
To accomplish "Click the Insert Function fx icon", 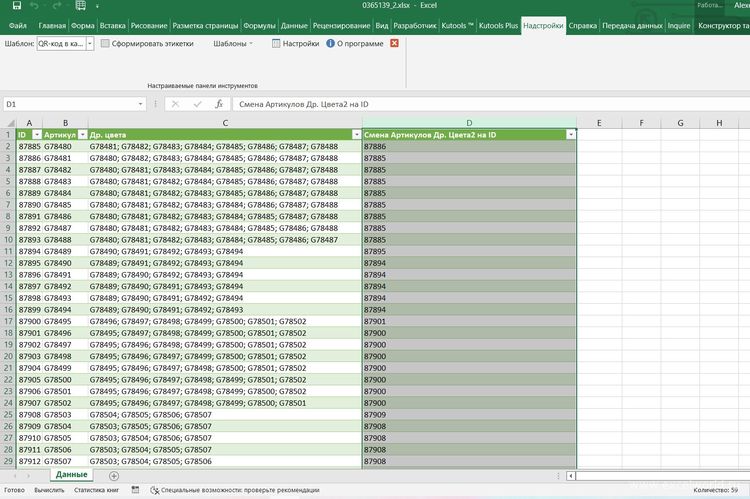I will click(x=219, y=104).
